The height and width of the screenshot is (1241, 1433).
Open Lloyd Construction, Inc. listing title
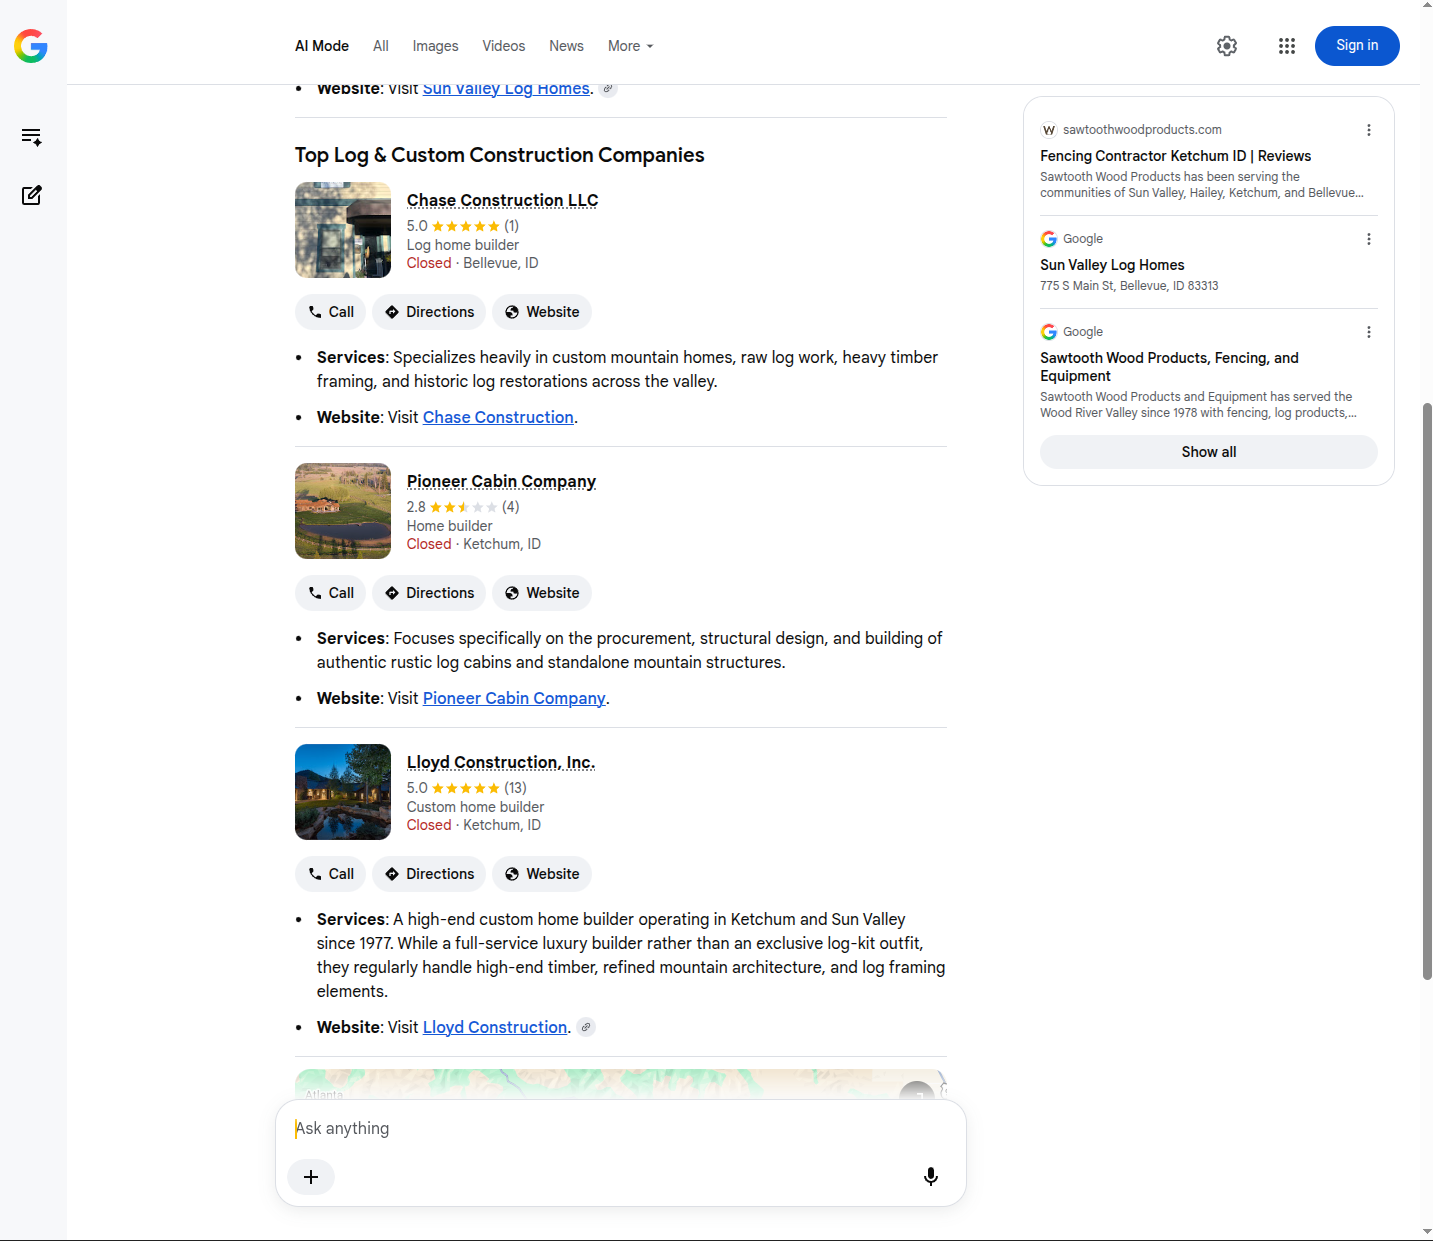click(x=501, y=762)
